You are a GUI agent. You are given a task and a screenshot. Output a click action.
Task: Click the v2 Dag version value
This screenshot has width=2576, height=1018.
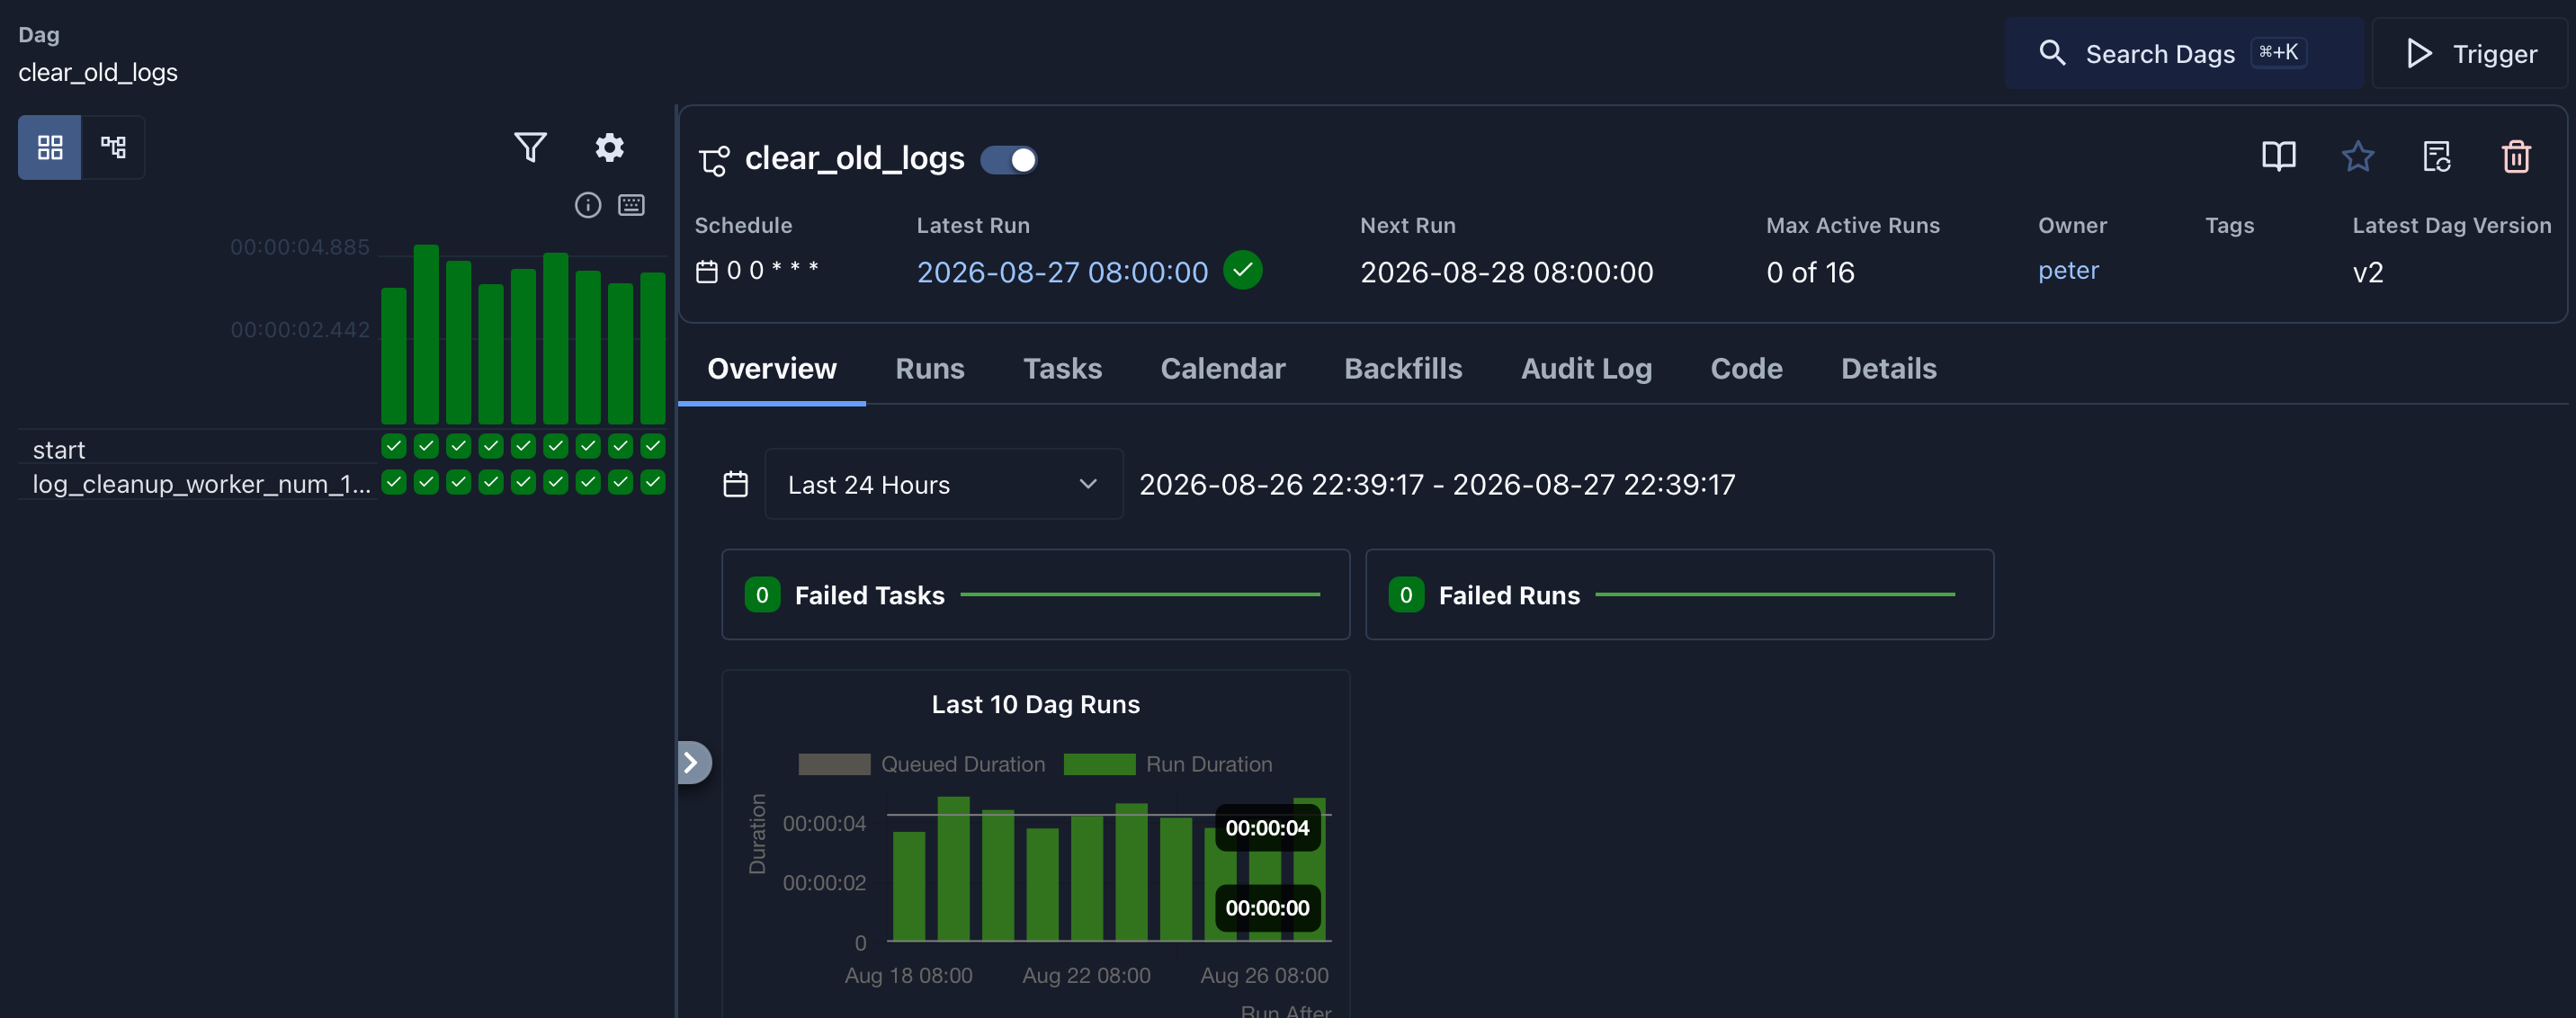(x=2367, y=272)
